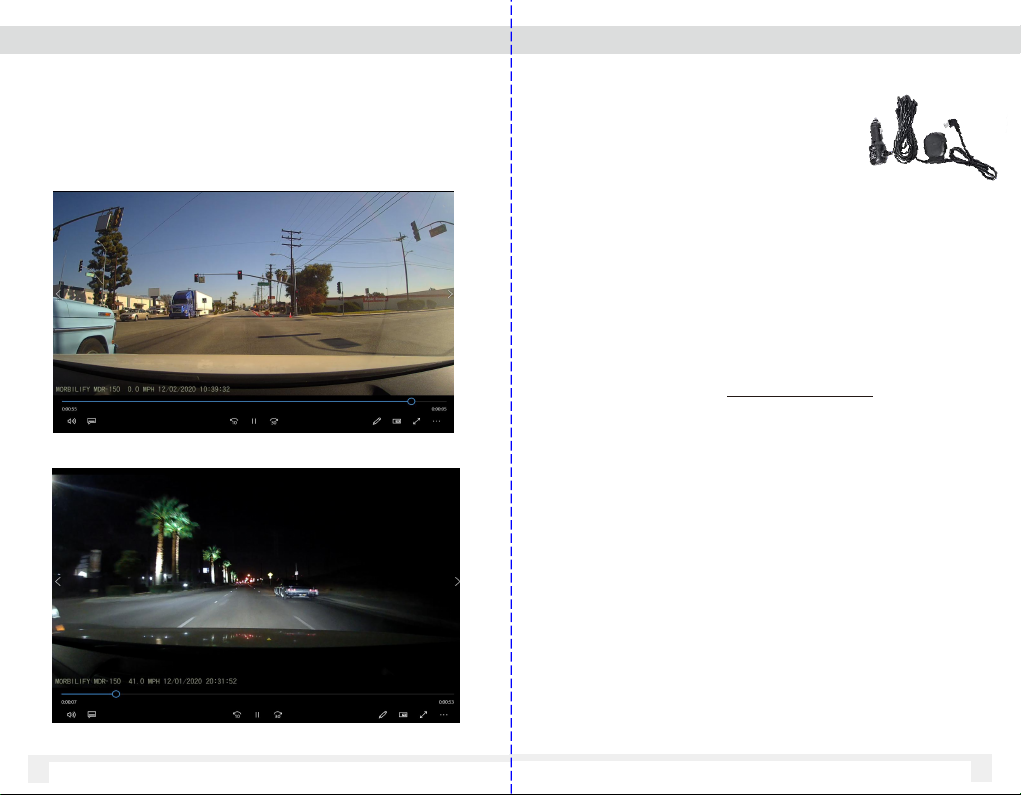Go to previous item arrow on night video

(58, 581)
